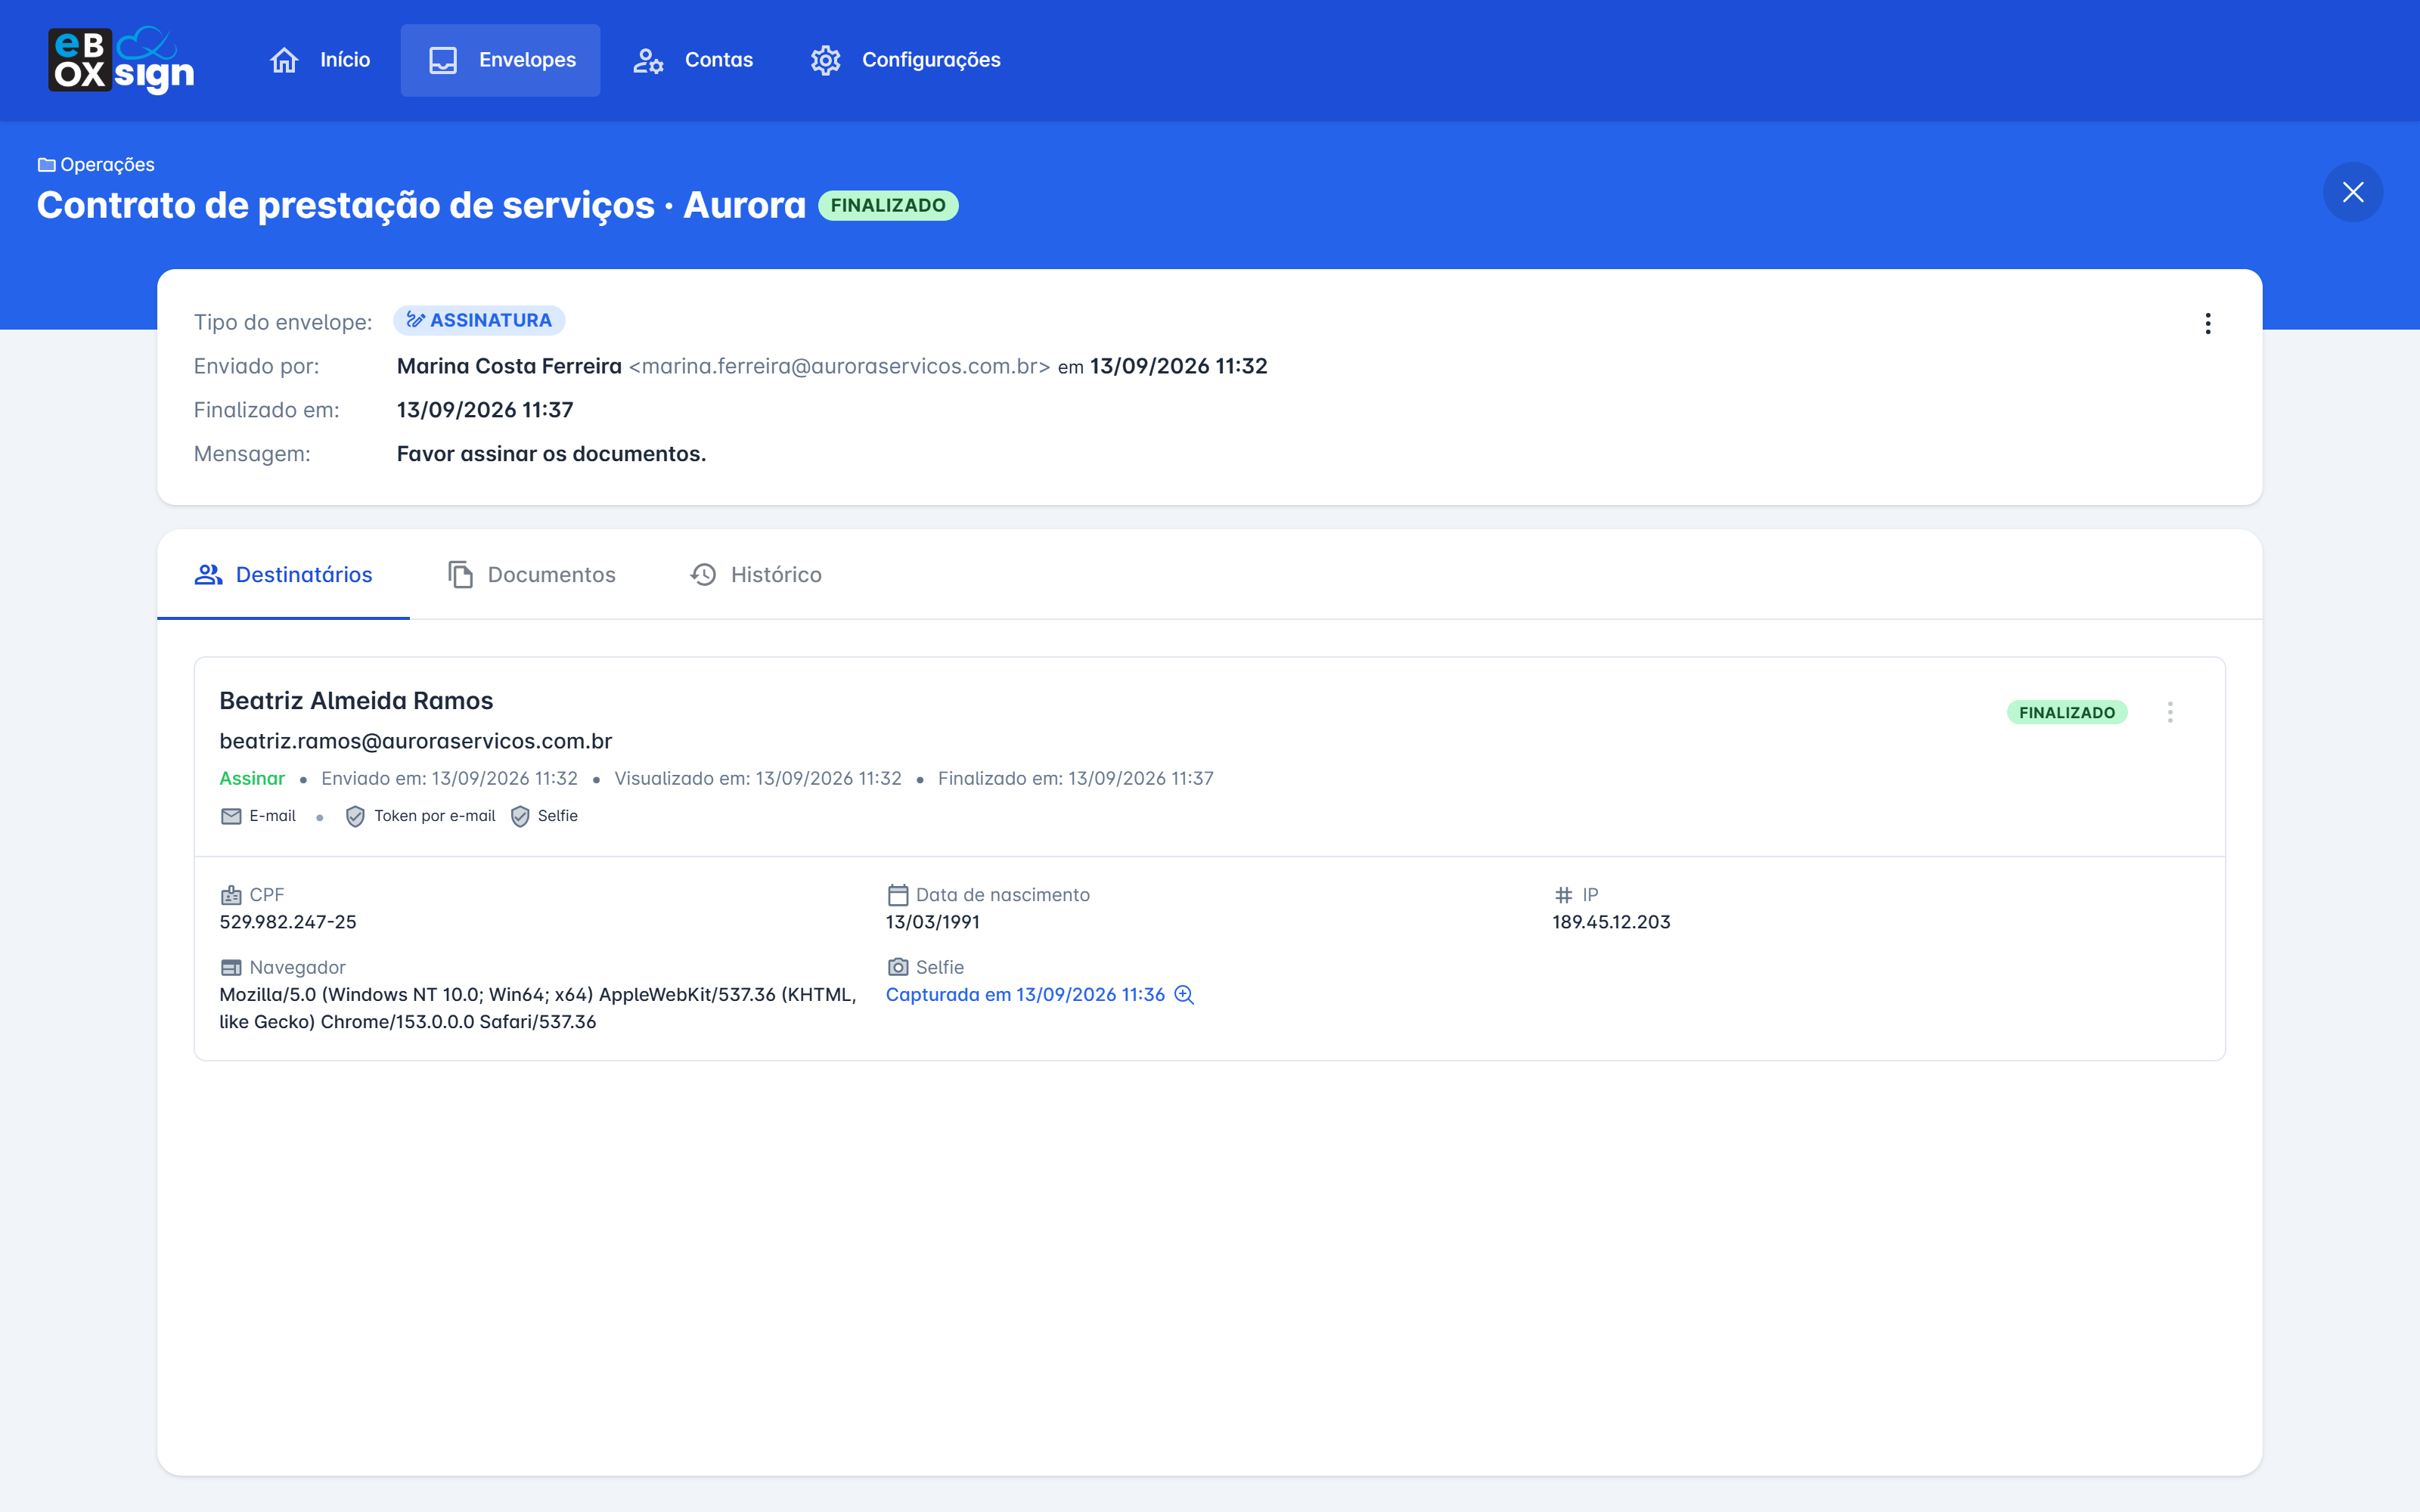The height and width of the screenshot is (1512, 2420).
Task: Click the Documentos pages icon
Action: (460, 575)
